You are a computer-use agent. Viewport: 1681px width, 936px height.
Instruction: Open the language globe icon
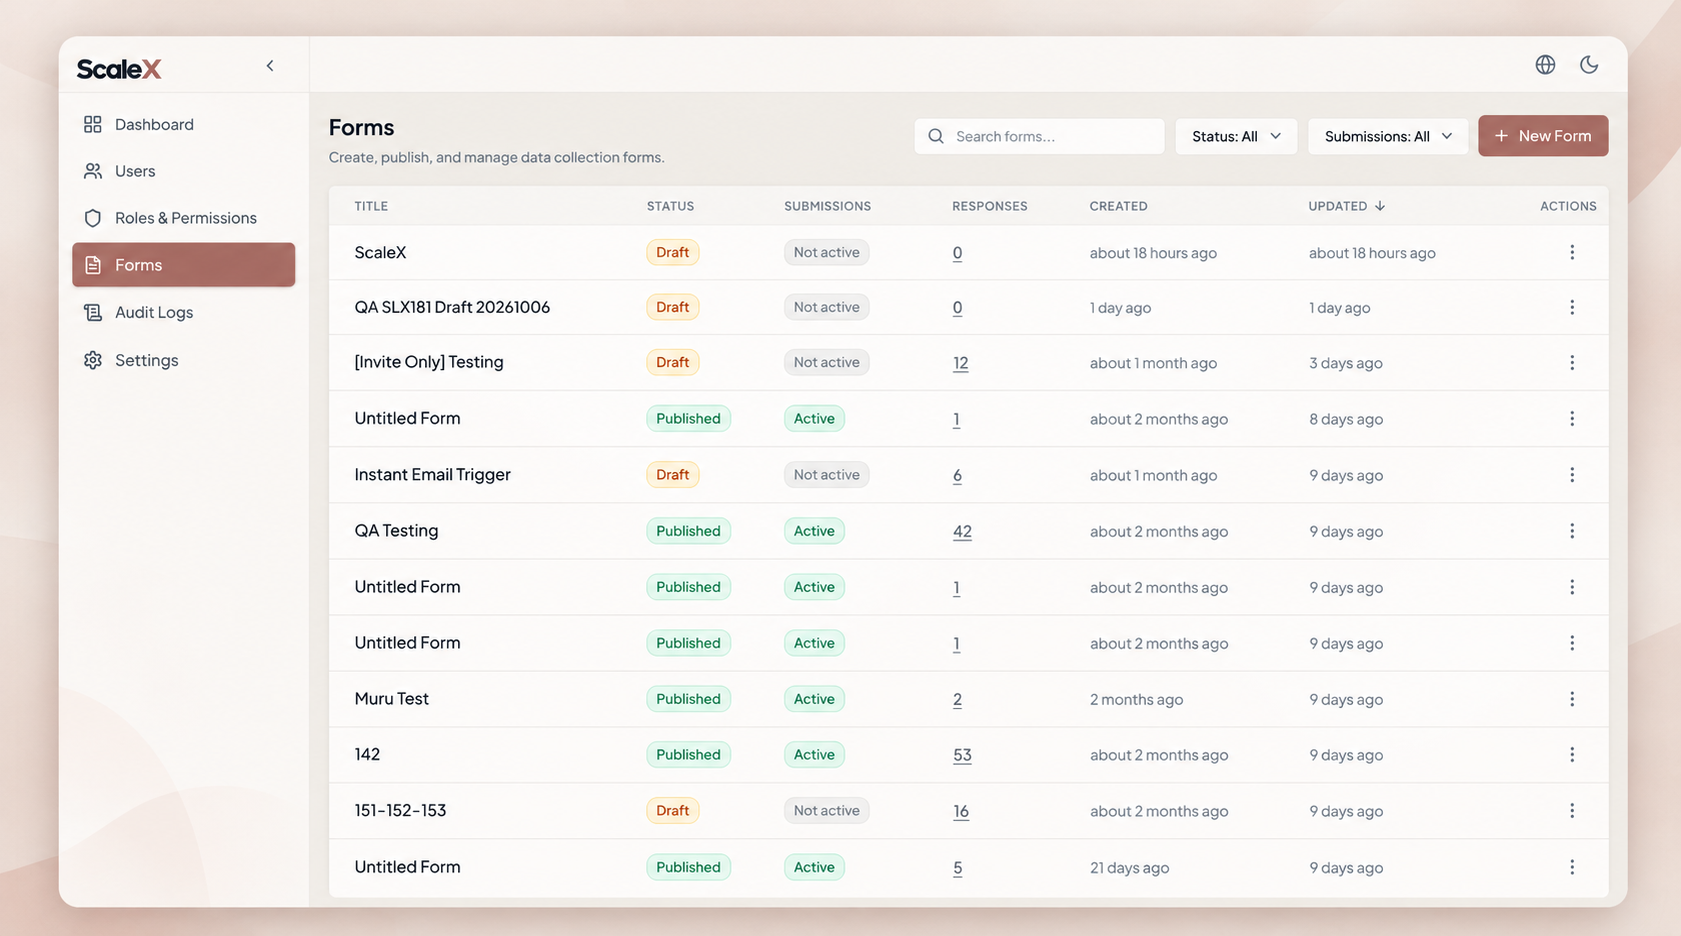tap(1545, 65)
